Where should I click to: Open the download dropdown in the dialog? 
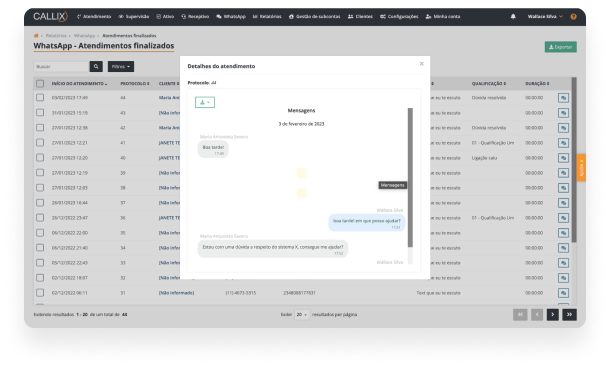pos(205,102)
